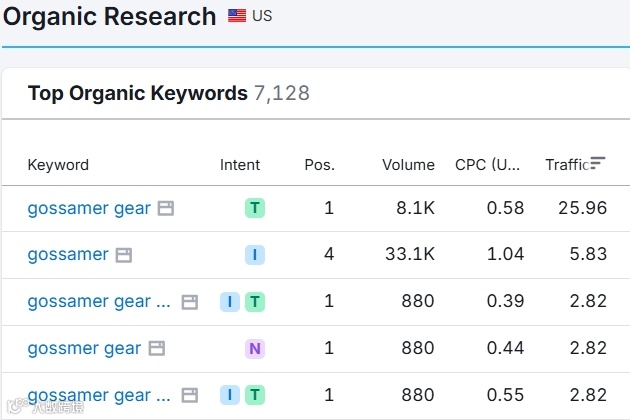Open SERP icon in 0.55 CPC row
The image size is (630, 420).
tap(190, 395)
